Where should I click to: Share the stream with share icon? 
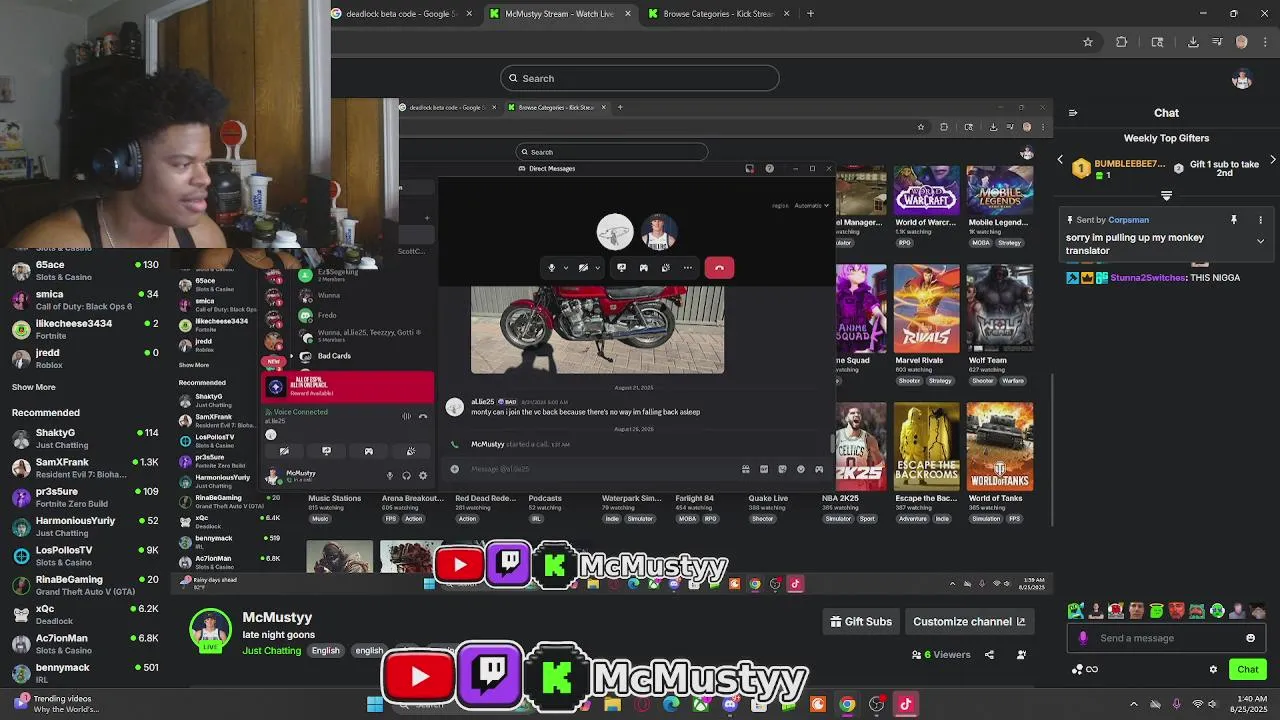[989, 655]
